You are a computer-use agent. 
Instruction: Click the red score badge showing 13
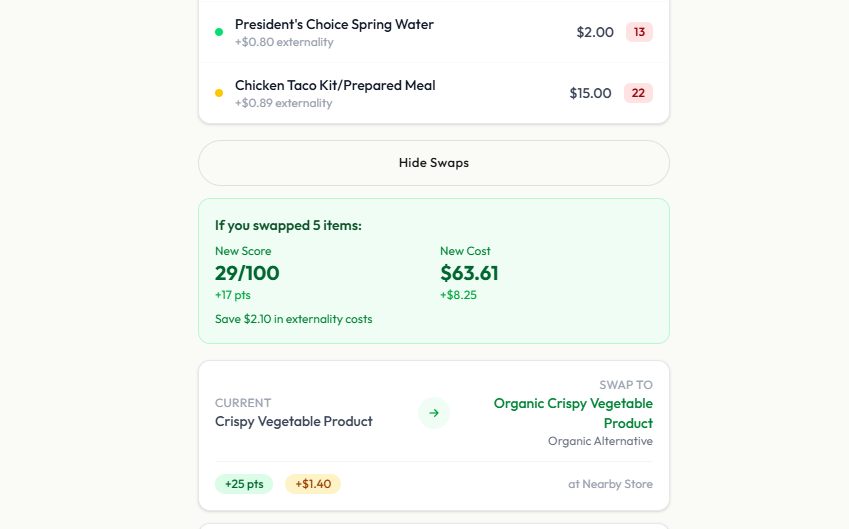pyautogui.click(x=639, y=32)
